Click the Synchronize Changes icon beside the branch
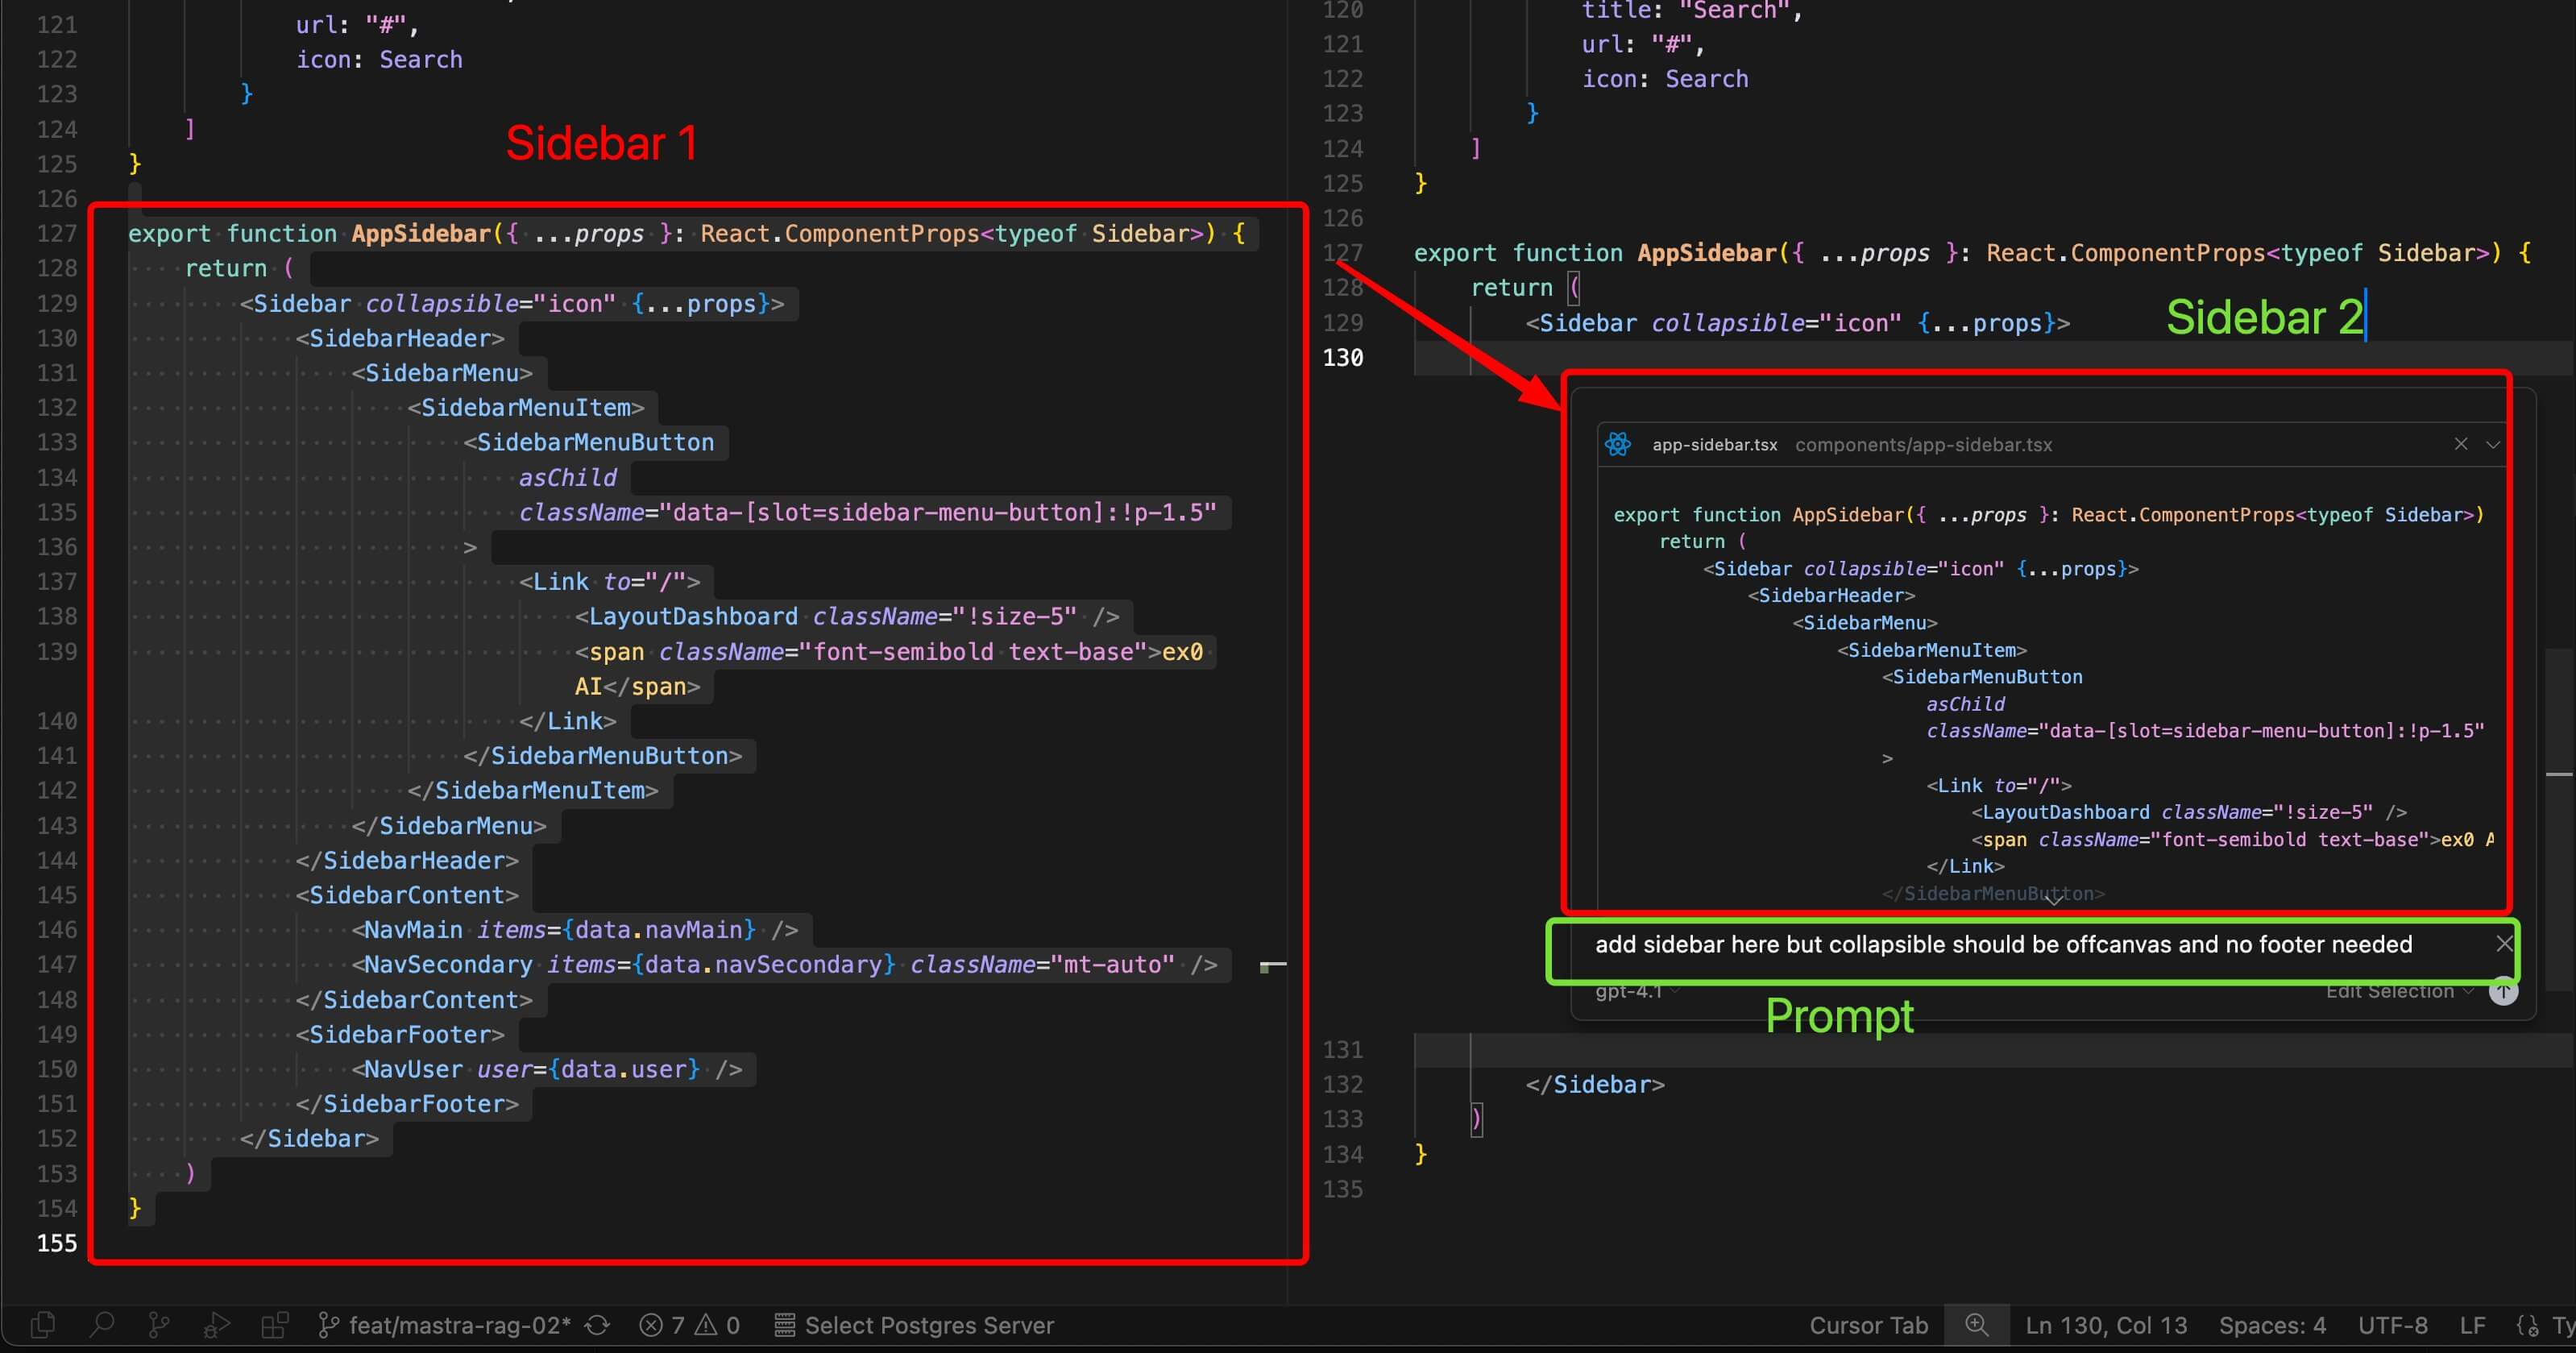 pos(598,1325)
